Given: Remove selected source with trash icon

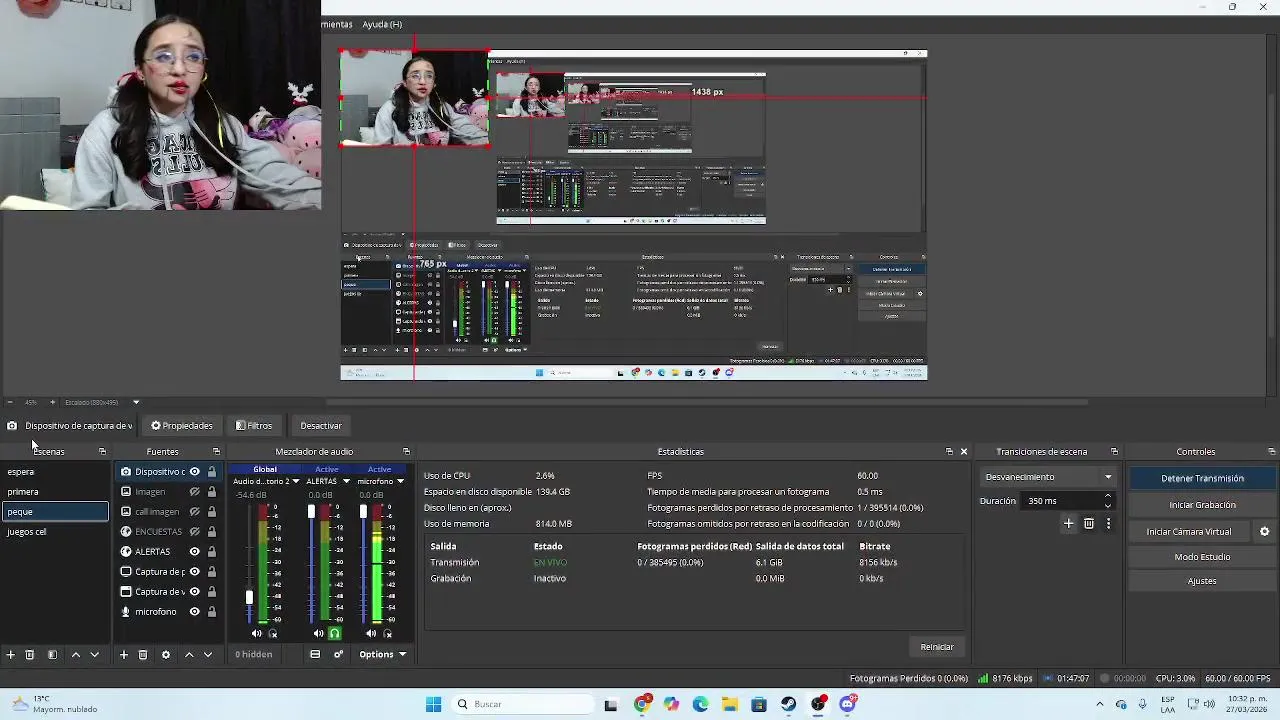Looking at the screenshot, I should click(x=143, y=654).
